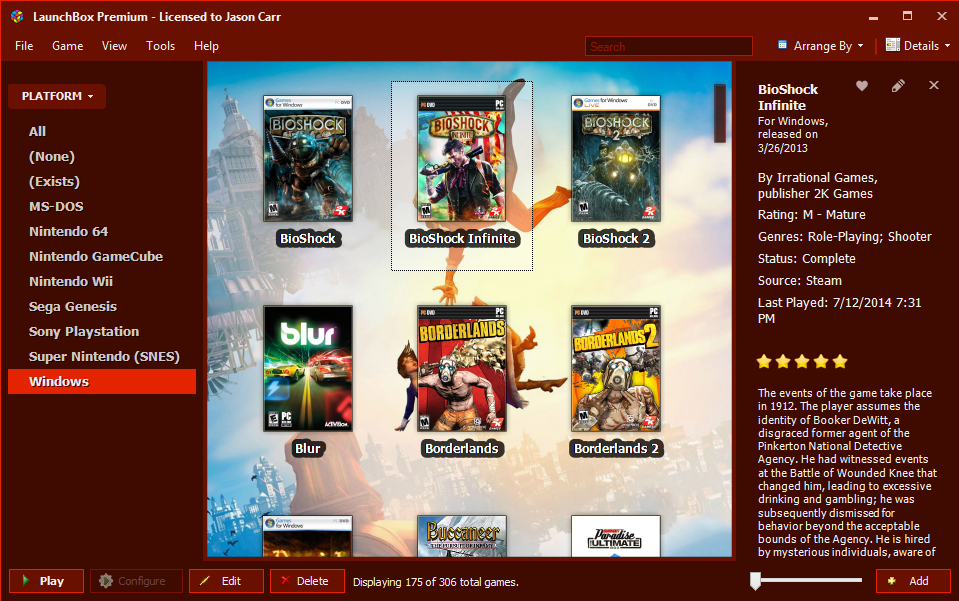
Task: Click the Borderlands 2 title label
Action: 616,449
